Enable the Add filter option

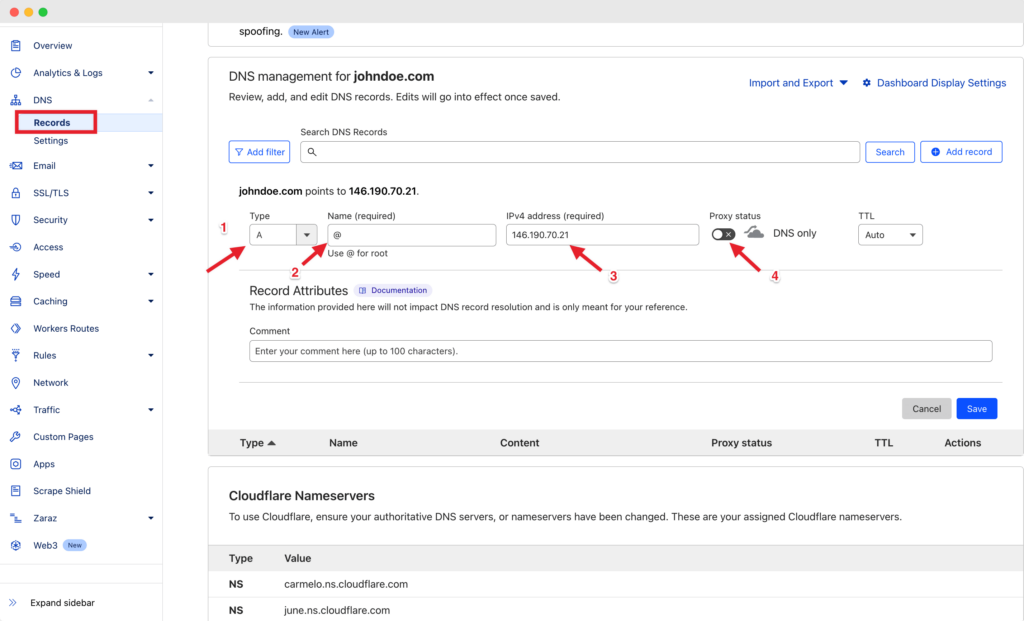[258, 151]
